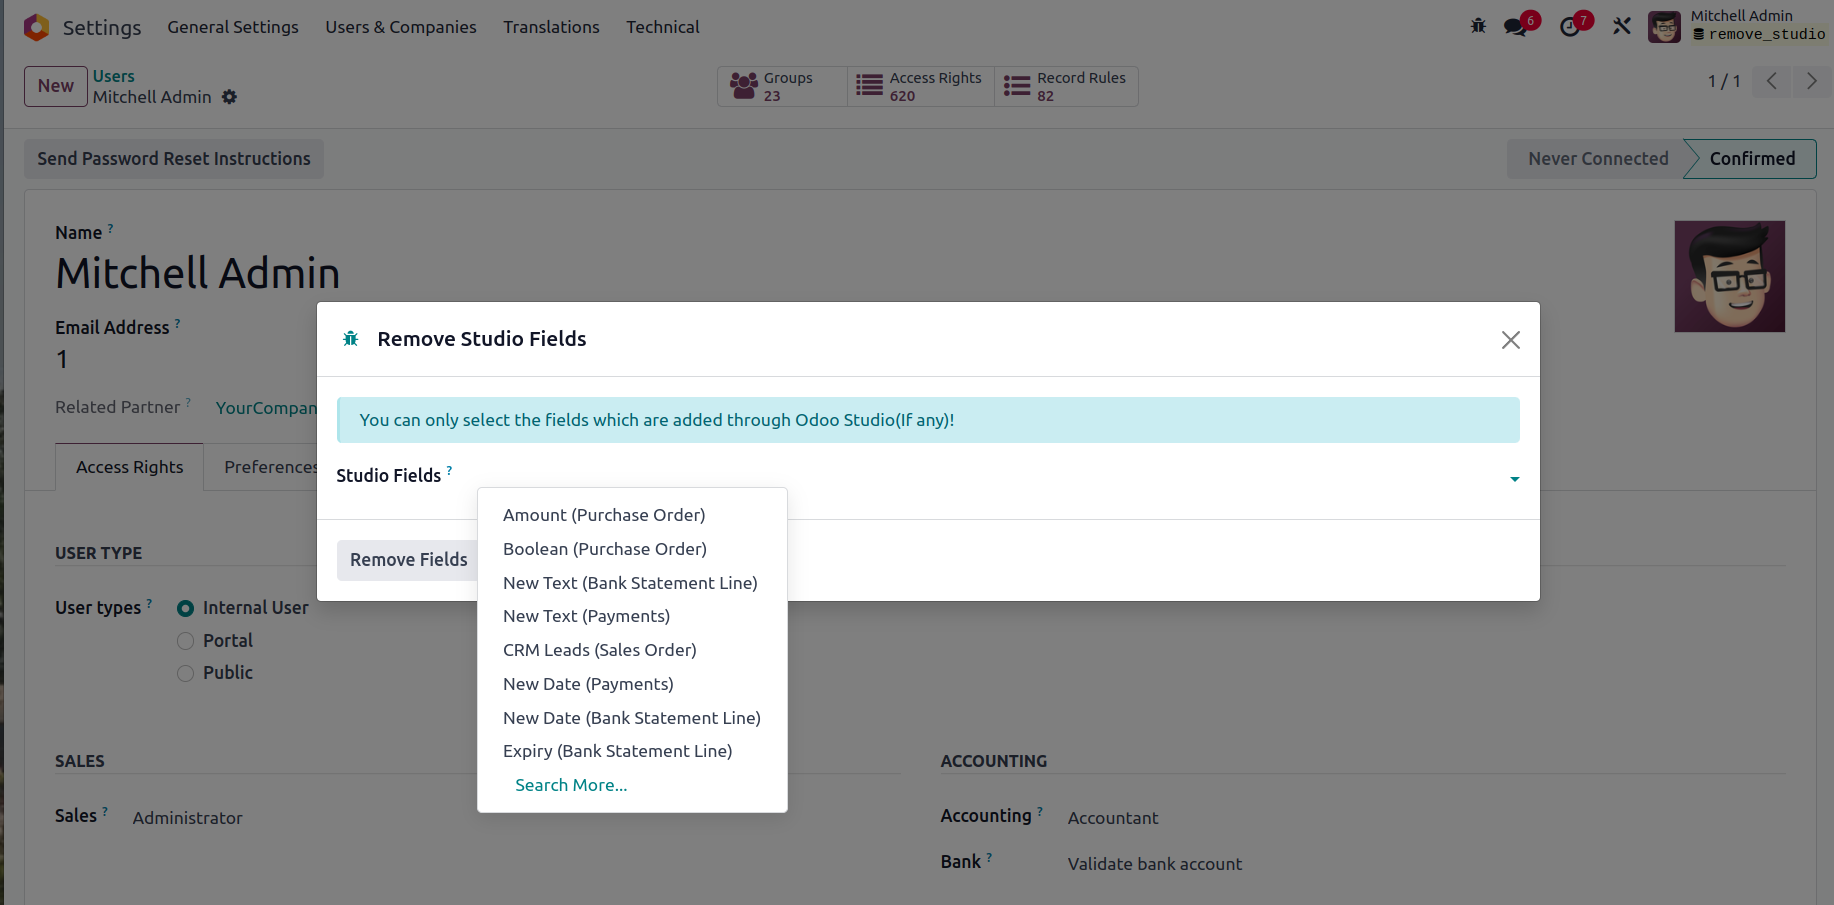
Task: Open the activities clock icon
Action: [x=1570, y=27]
